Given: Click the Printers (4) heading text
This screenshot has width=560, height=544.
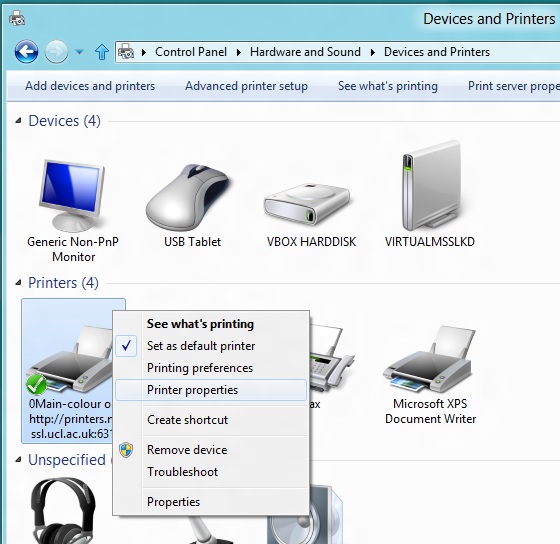Looking at the screenshot, I should [x=64, y=283].
